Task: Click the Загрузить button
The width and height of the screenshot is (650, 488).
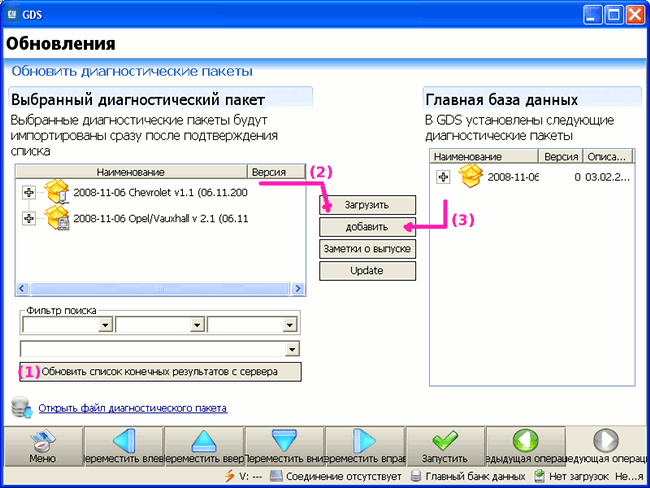Action: click(x=367, y=205)
